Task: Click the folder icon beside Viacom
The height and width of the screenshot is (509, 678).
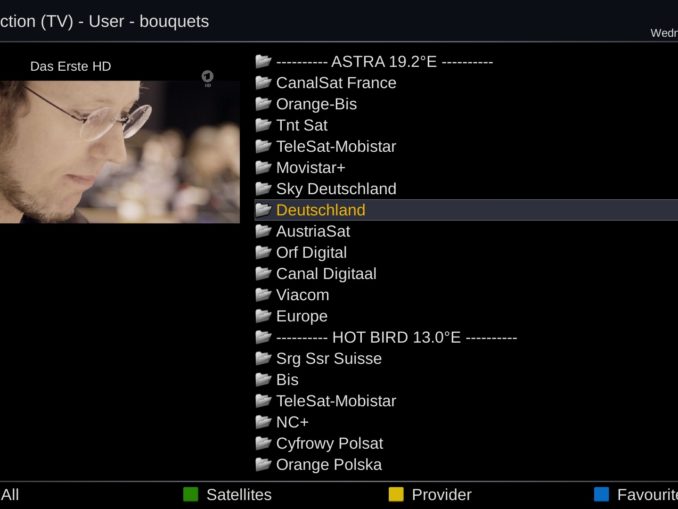Action: [263, 294]
